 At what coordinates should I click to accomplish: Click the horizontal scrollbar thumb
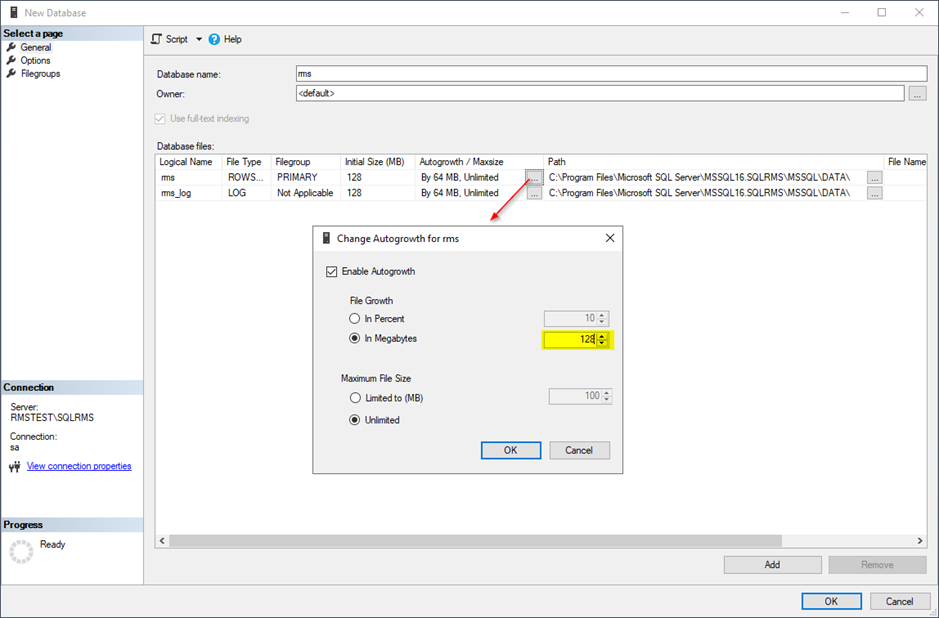click(x=475, y=541)
